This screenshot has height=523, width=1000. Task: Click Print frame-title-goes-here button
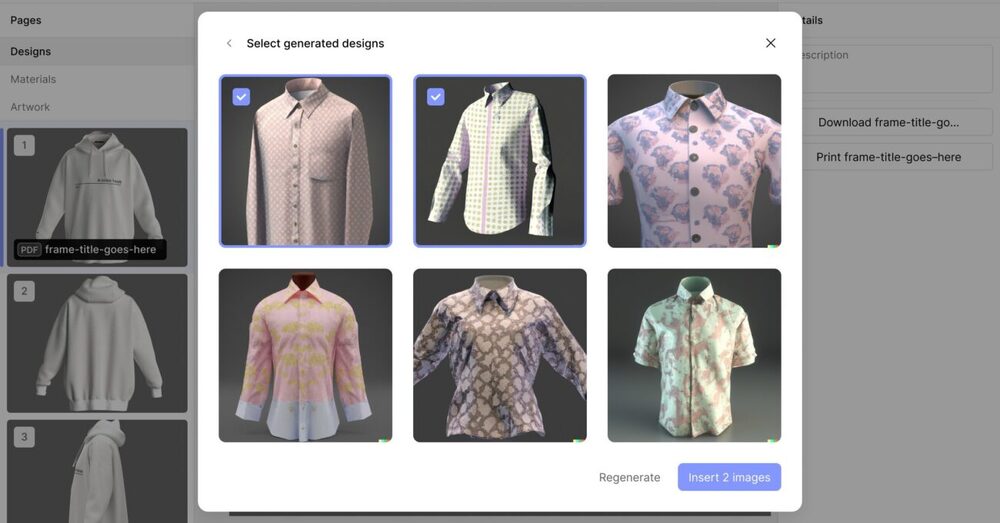888,157
